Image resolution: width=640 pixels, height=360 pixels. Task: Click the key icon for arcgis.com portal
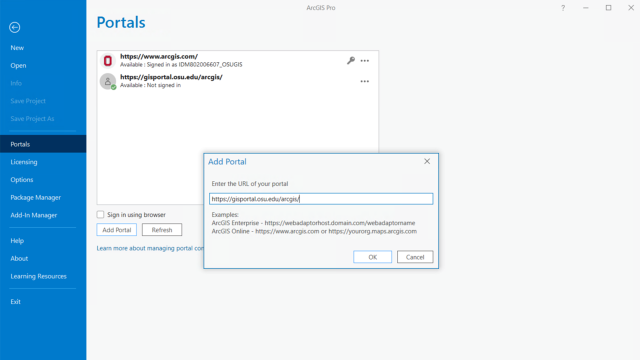click(351, 60)
